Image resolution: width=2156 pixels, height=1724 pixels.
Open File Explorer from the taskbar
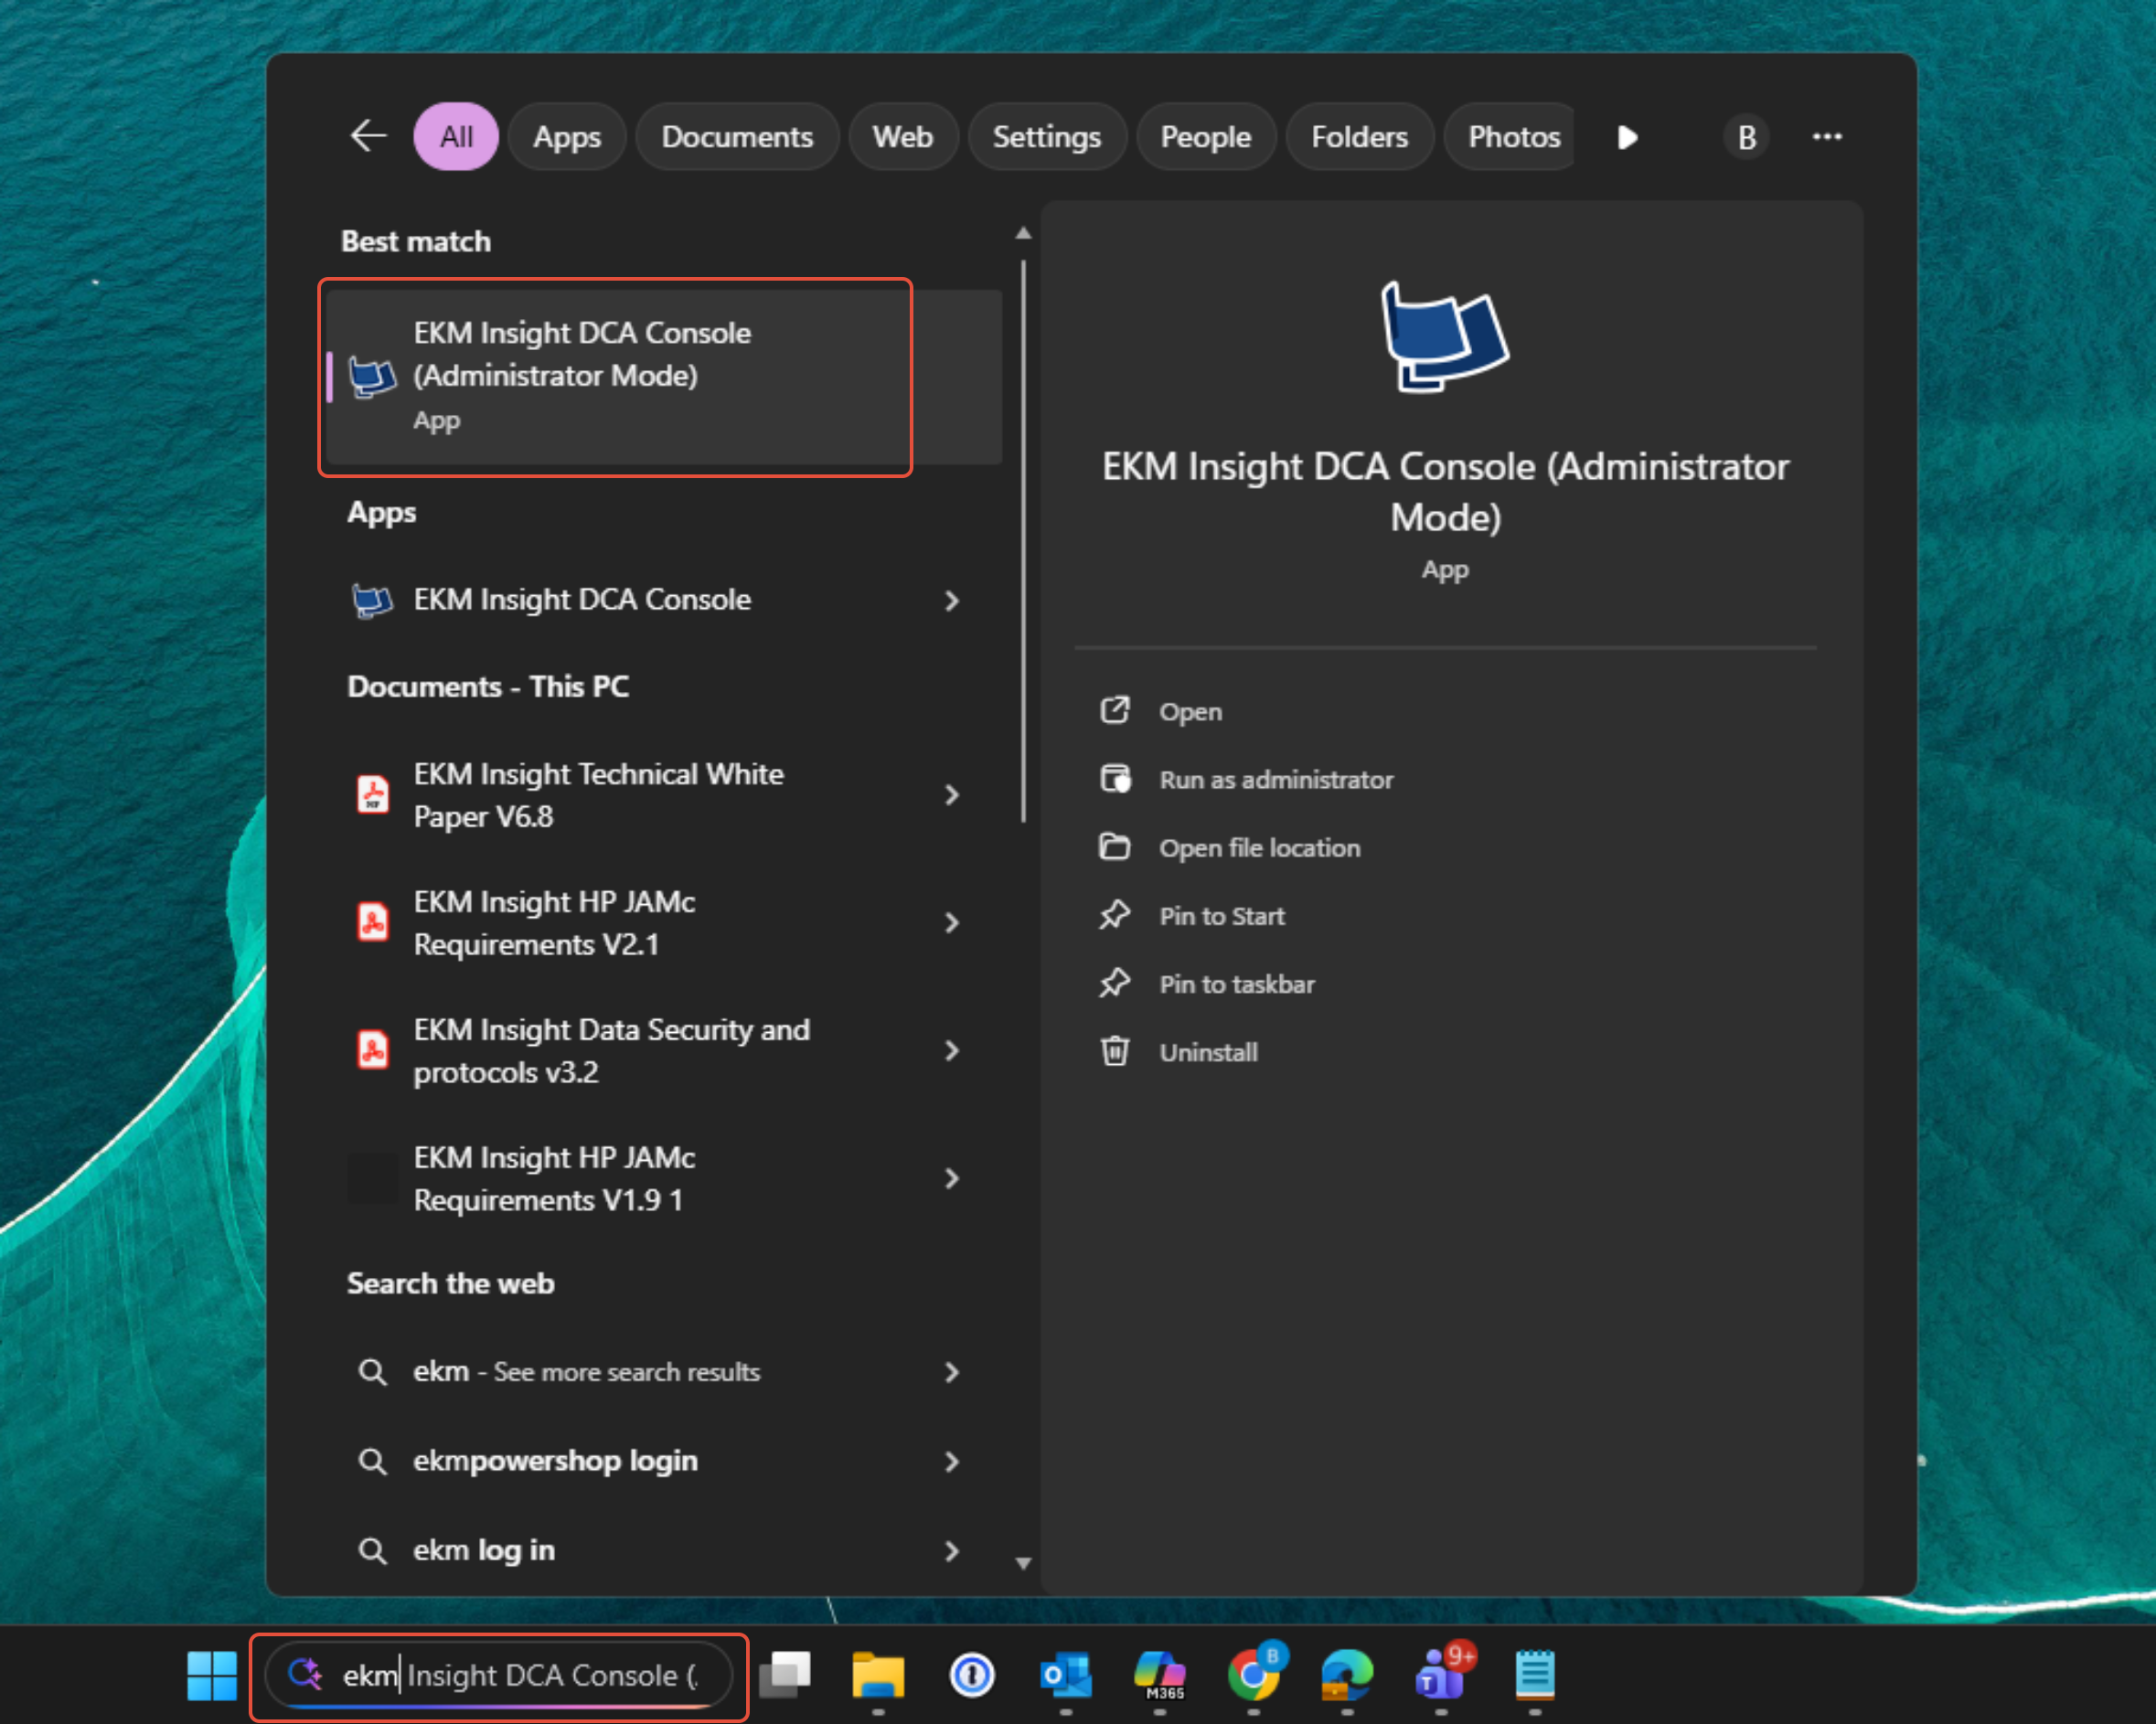tap(878, 1675)
